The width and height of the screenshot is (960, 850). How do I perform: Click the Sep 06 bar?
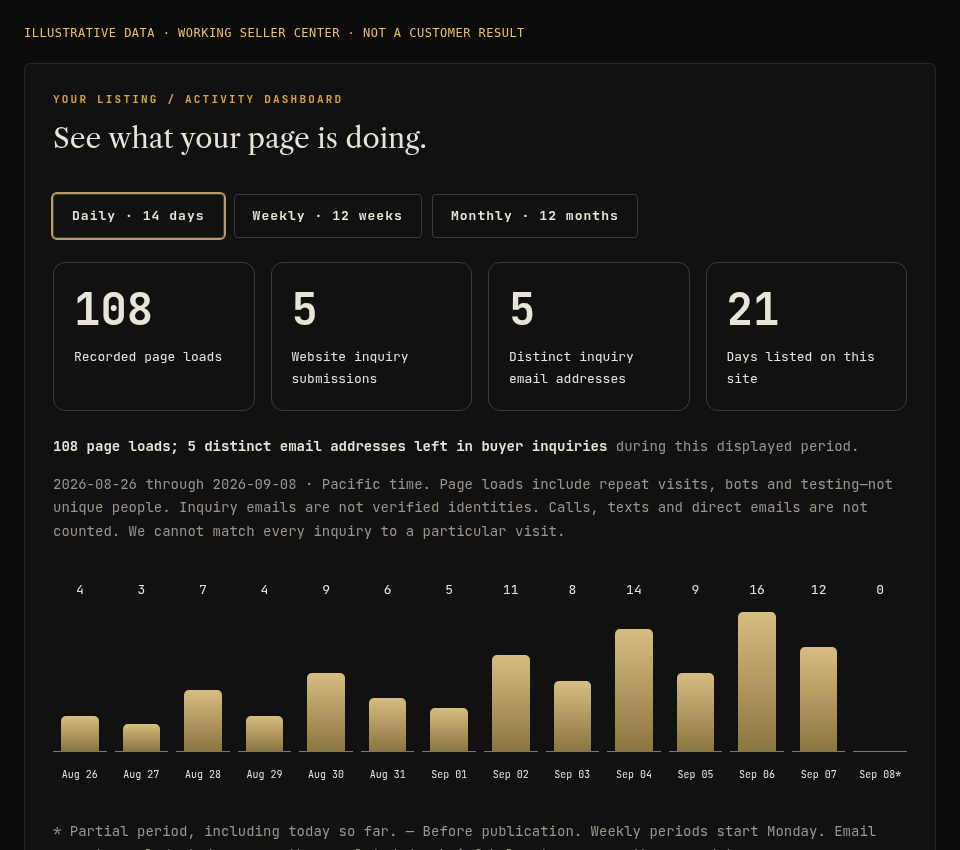[757, 682]
